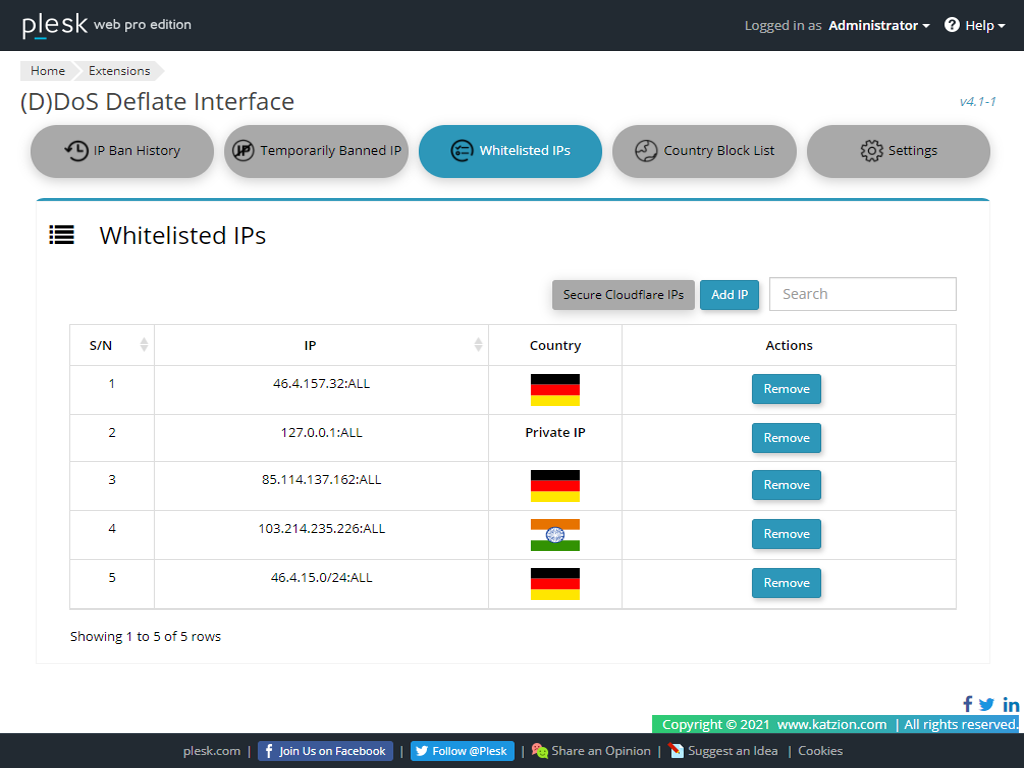This screenshot has width=1024, height=768.
Task: Click the Plesk logo in header
Action: (x=55, y=25)
